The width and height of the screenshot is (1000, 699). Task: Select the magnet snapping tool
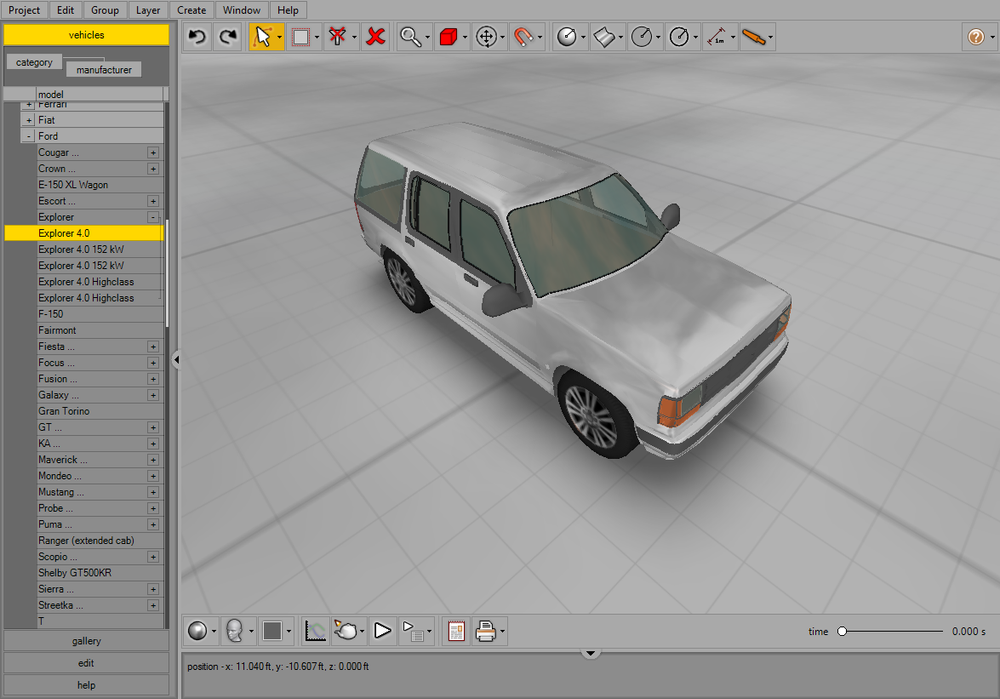pyautogui.click(x=525, y=36)
